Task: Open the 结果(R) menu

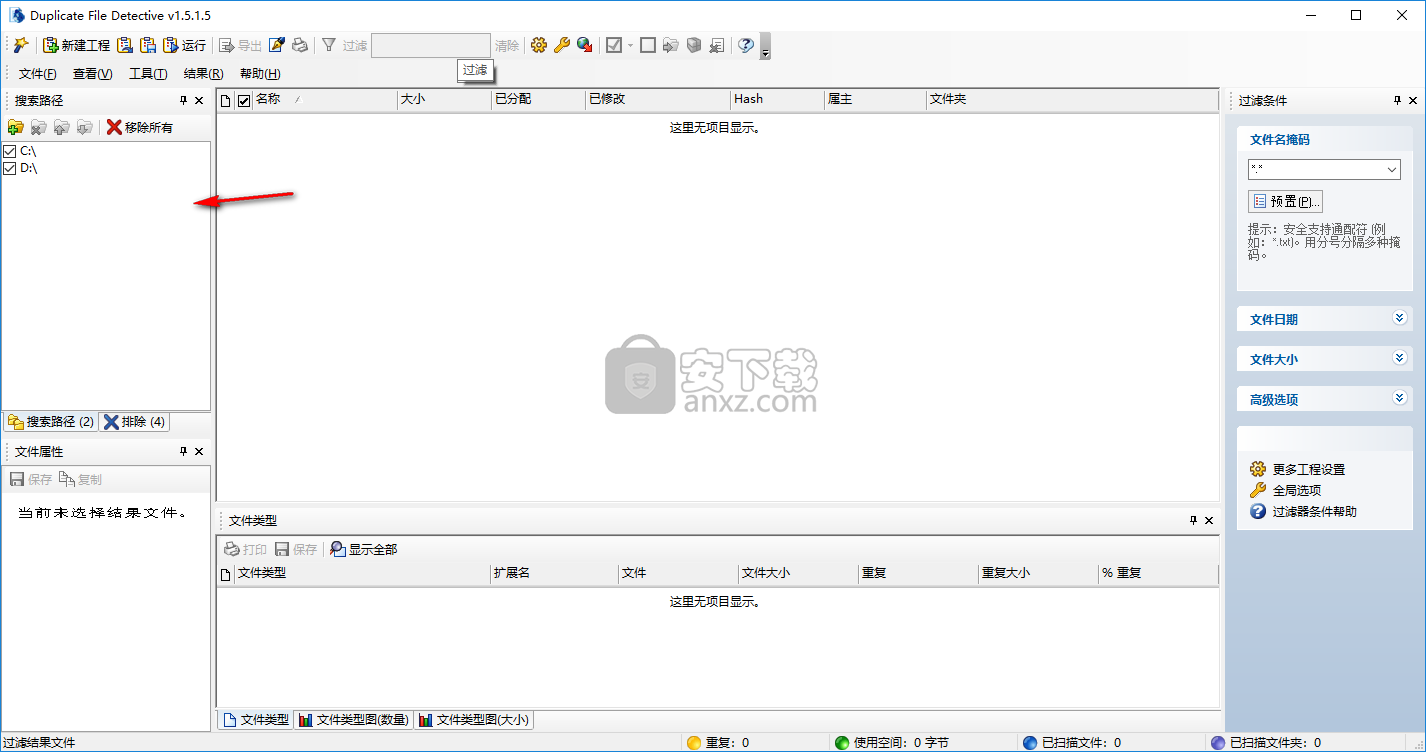Action: coord(204,74)
